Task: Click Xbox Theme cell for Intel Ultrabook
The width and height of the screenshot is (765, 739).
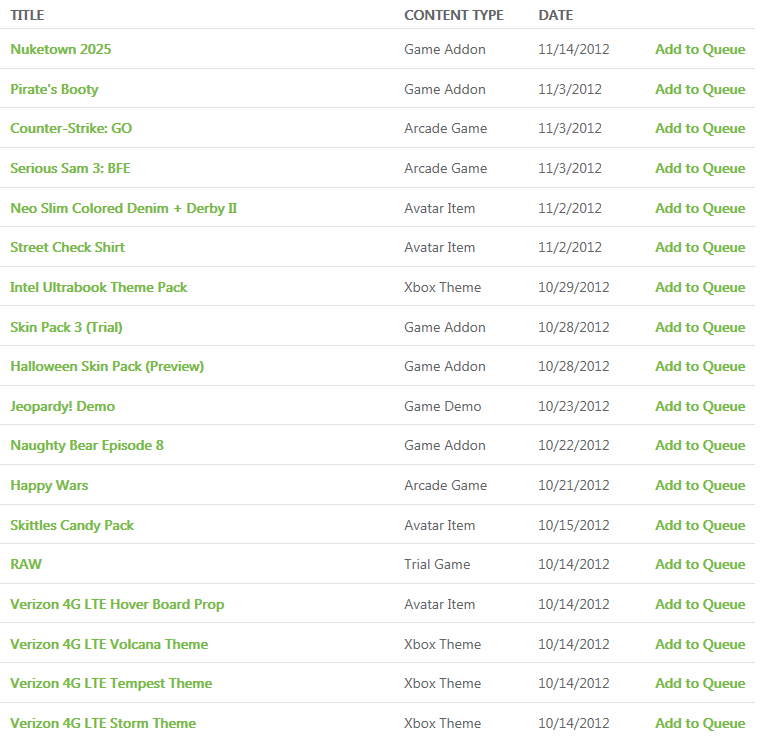Action: pos(443,287)
